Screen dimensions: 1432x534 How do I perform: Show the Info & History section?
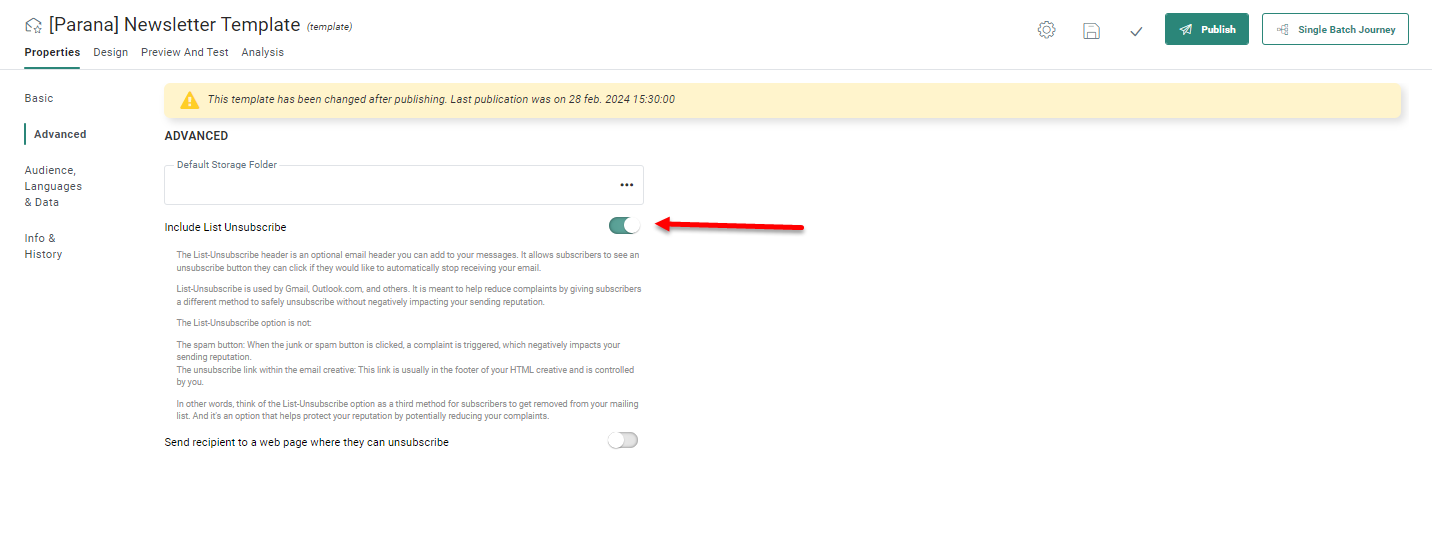coord(43,246)
